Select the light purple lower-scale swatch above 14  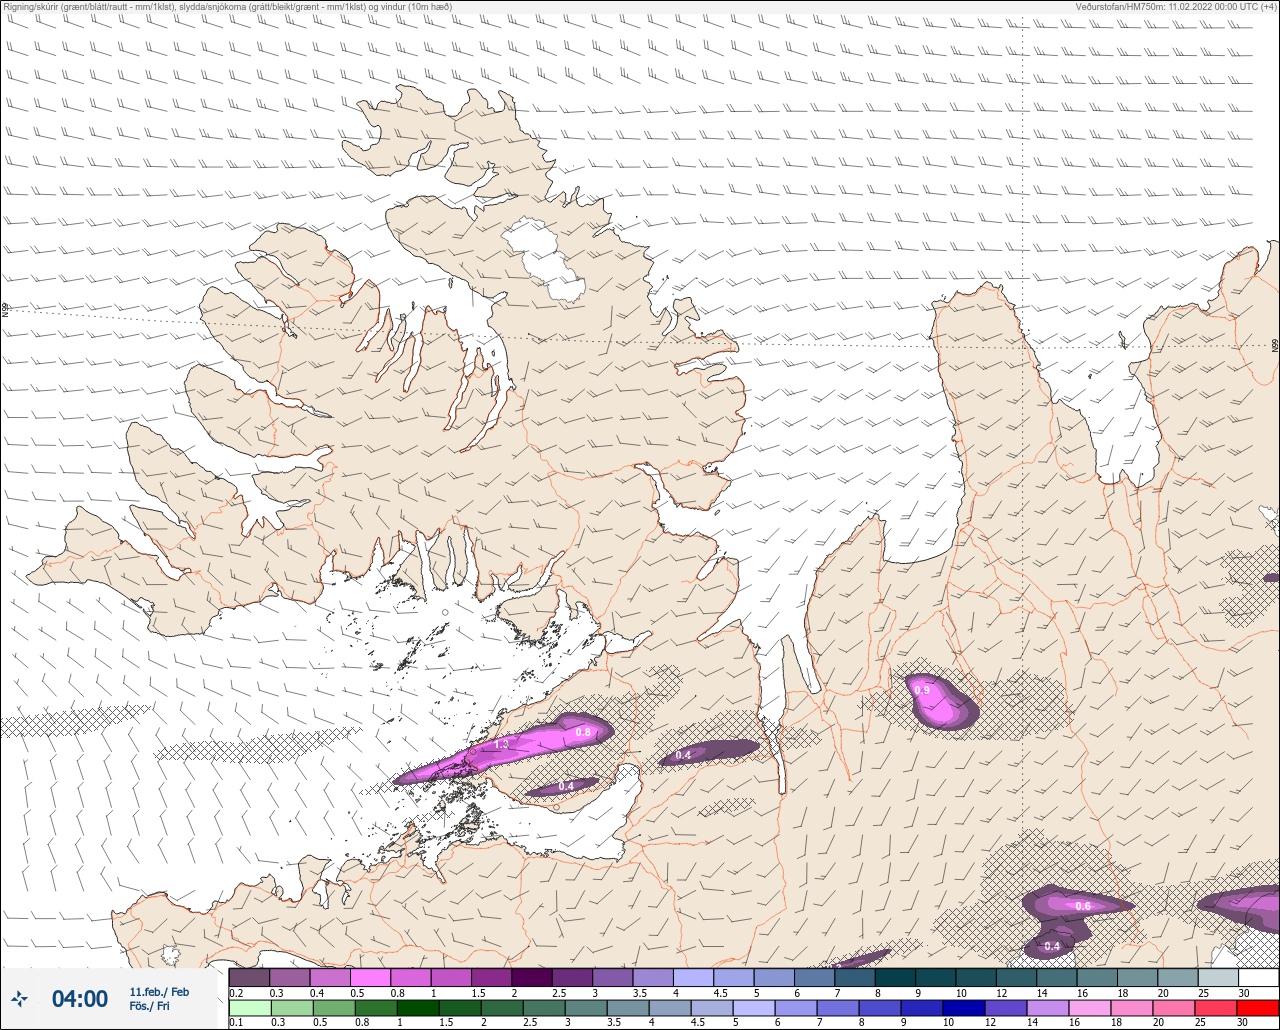pos(1049,1008)
